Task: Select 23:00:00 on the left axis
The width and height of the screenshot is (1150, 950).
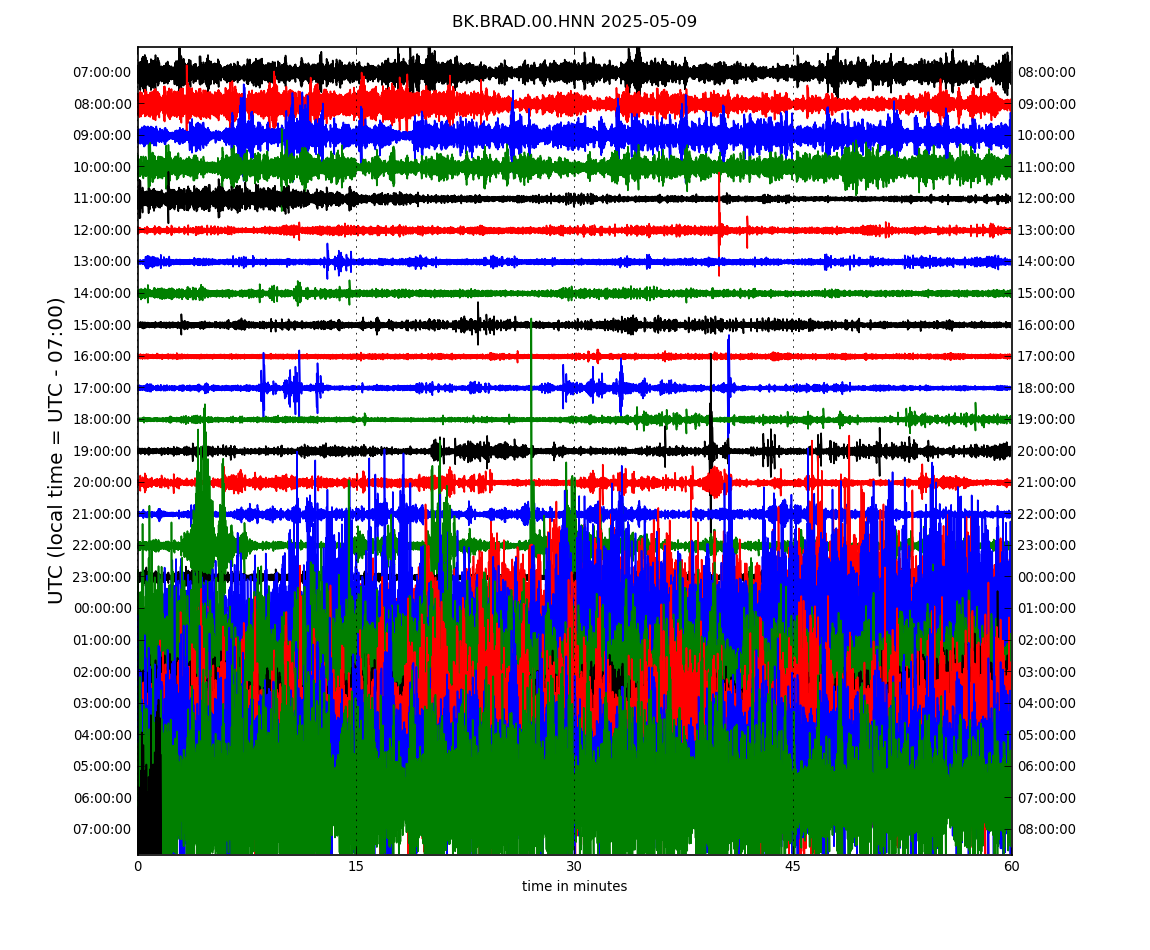Action: point(103,577)
